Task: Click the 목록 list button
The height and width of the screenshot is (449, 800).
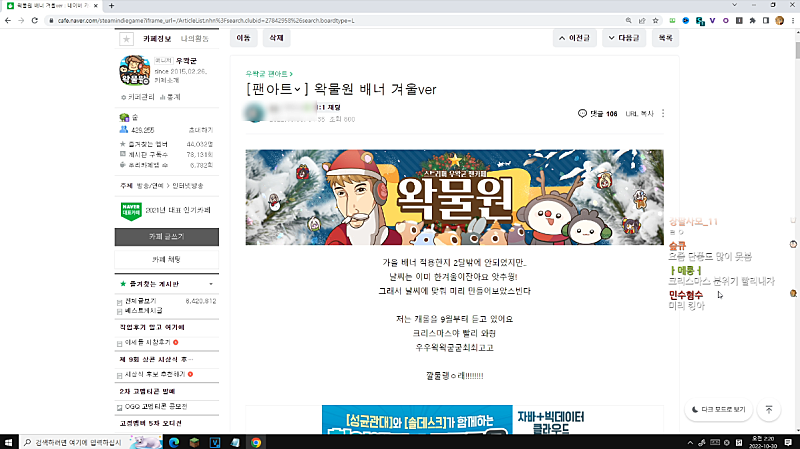Action: pos(665,38)
